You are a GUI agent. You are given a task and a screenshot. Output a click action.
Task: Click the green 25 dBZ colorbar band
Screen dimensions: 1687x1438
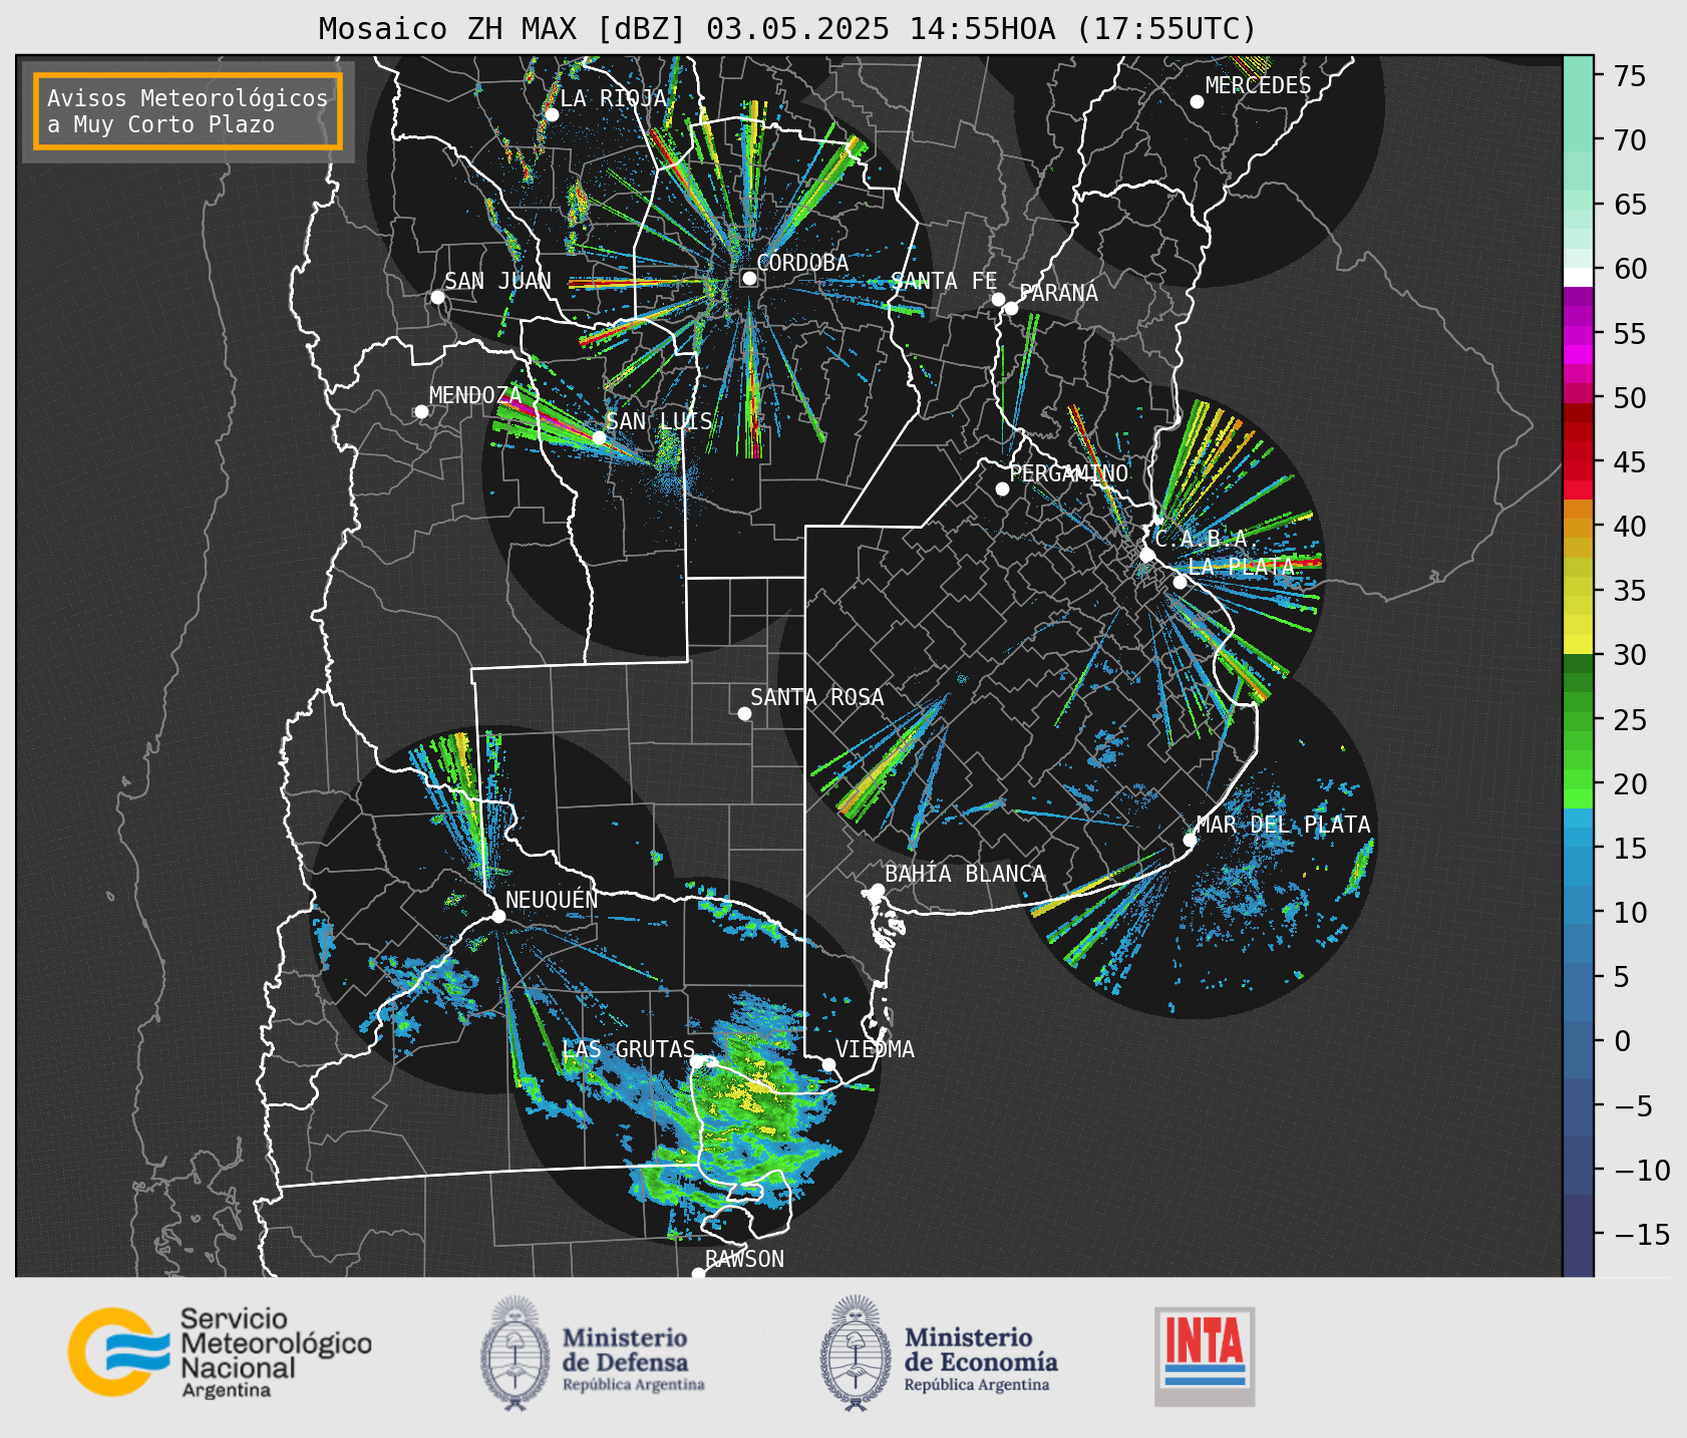1577,719
